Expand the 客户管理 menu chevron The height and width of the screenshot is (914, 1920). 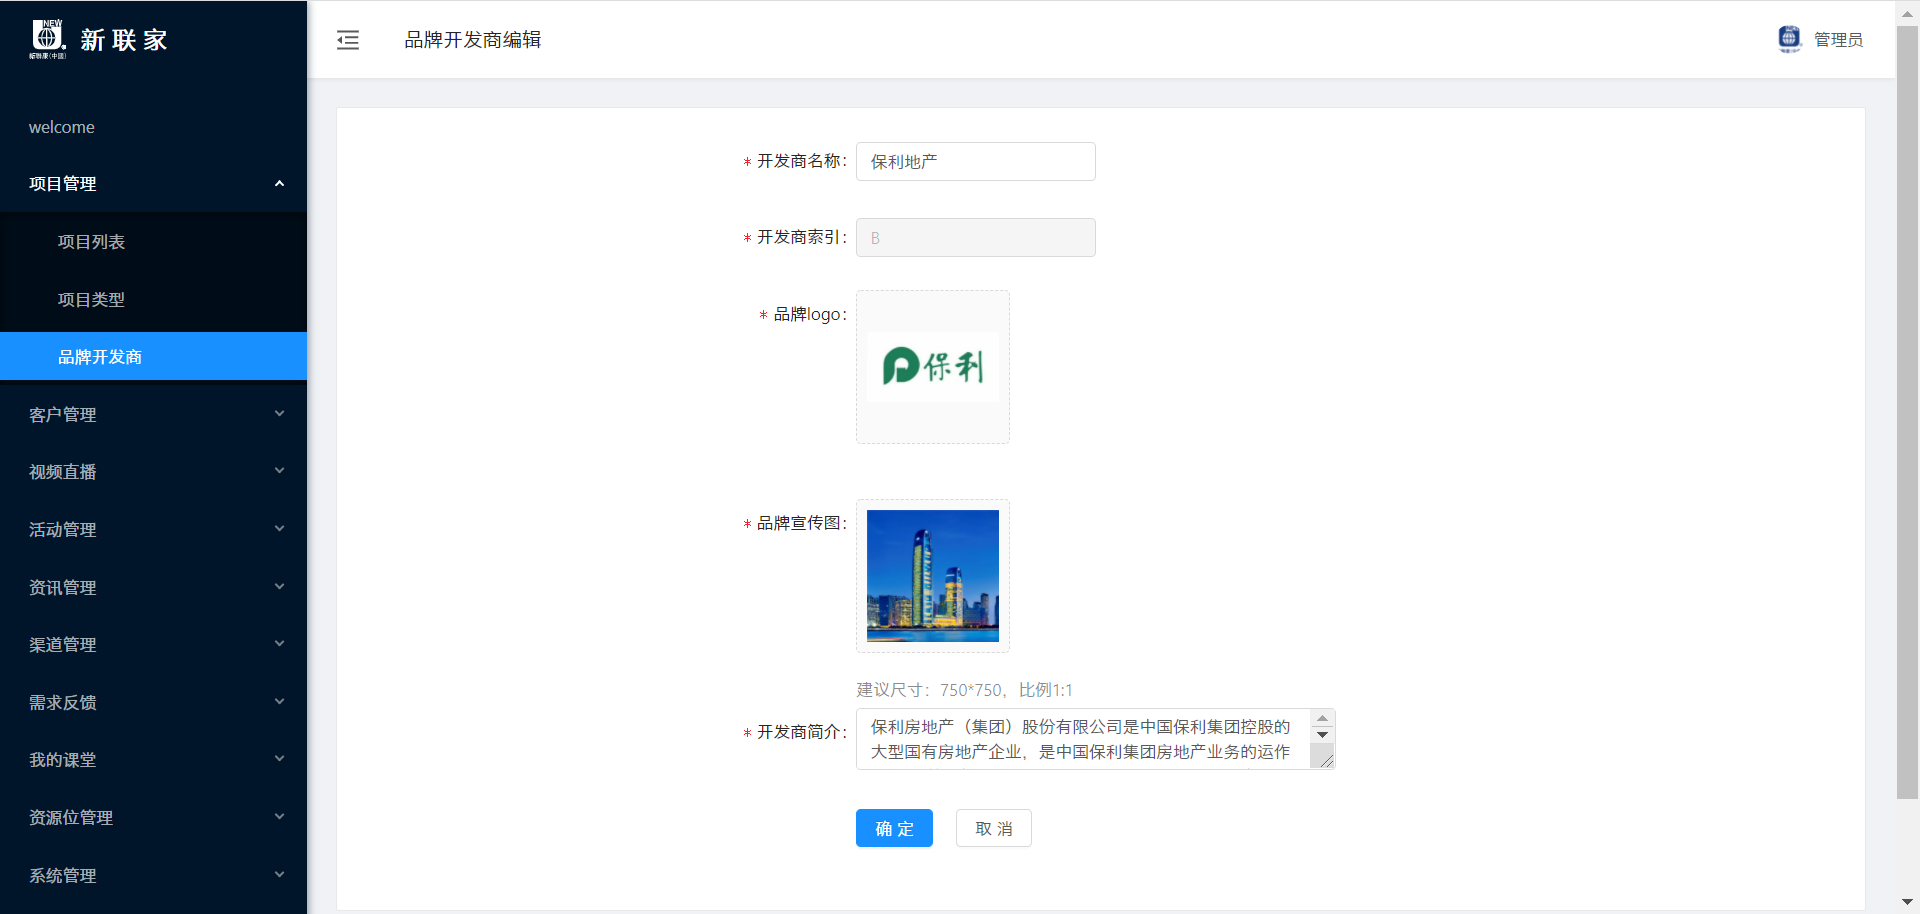point(280,414)
